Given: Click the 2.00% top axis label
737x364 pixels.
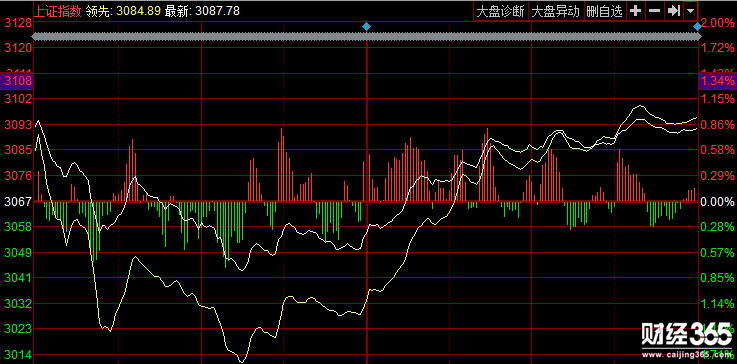Looking at the screenshot, I should pos(717,23).
